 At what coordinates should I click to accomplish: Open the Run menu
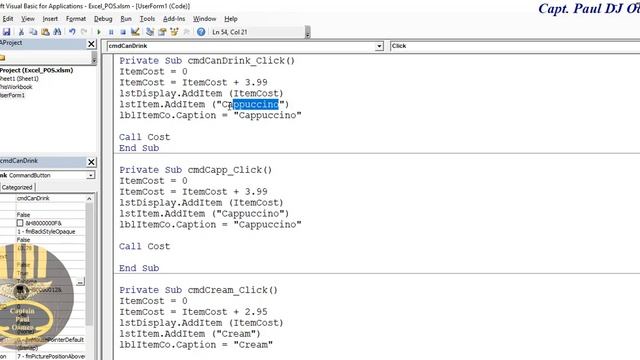click(126, 19)
